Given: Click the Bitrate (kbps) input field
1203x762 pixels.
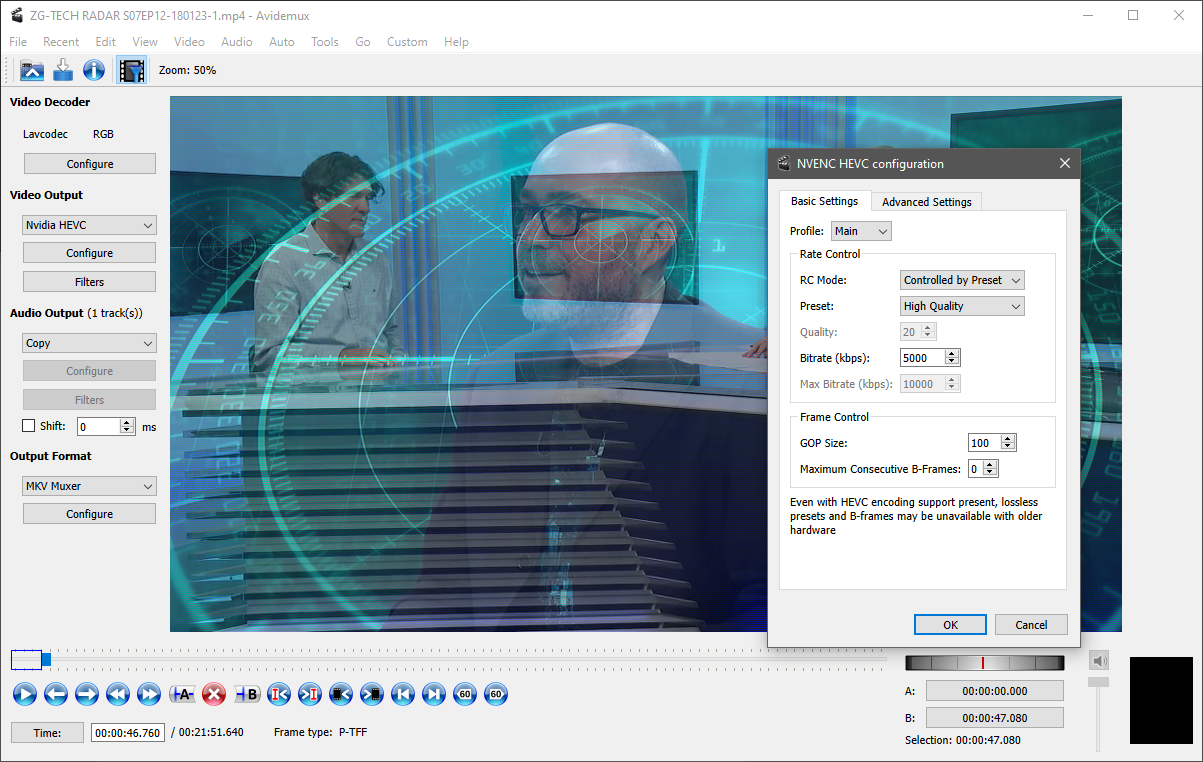Looking at the screenshot, I should pyautogui.click(x=922, y=358).
